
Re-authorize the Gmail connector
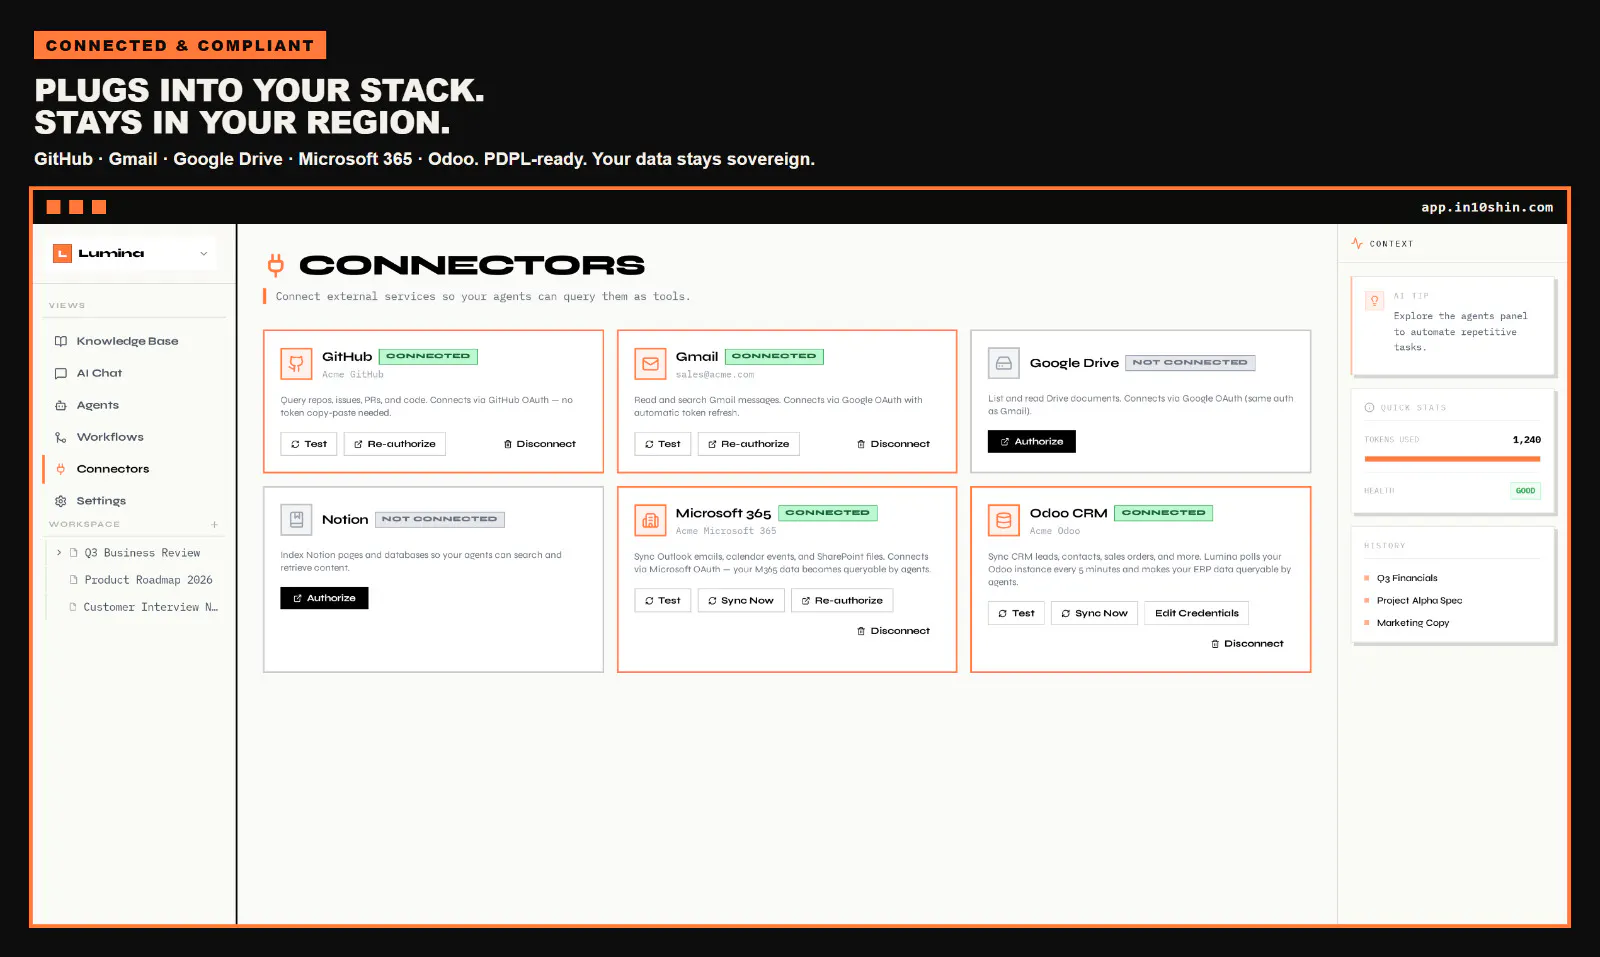coord(749,444)
